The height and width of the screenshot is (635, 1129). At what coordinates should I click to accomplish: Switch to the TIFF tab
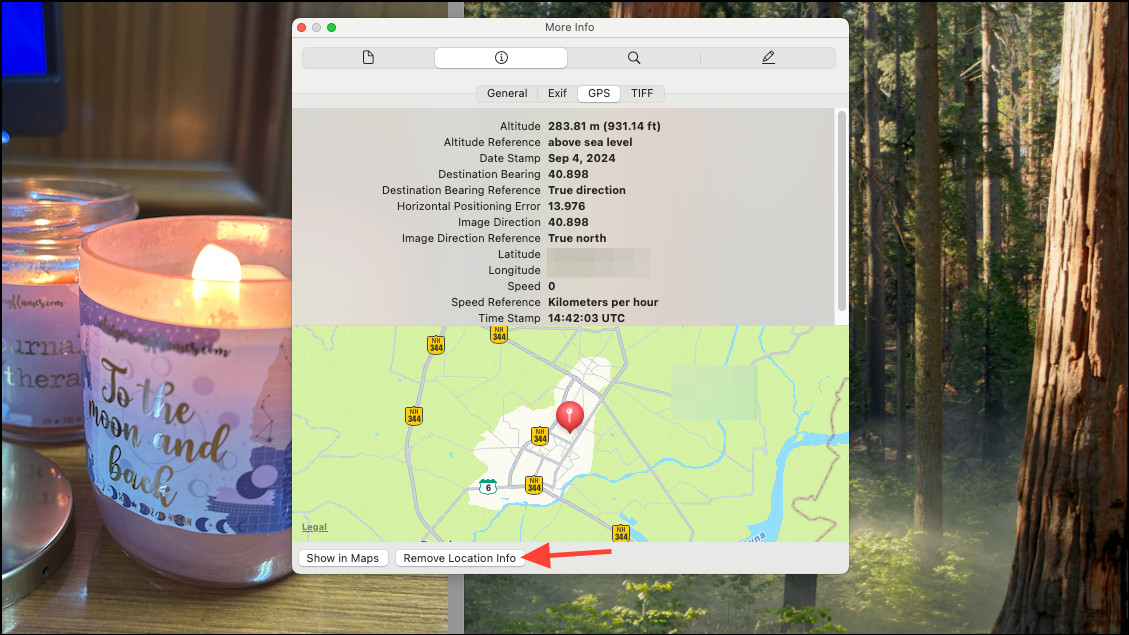point(642,93)
